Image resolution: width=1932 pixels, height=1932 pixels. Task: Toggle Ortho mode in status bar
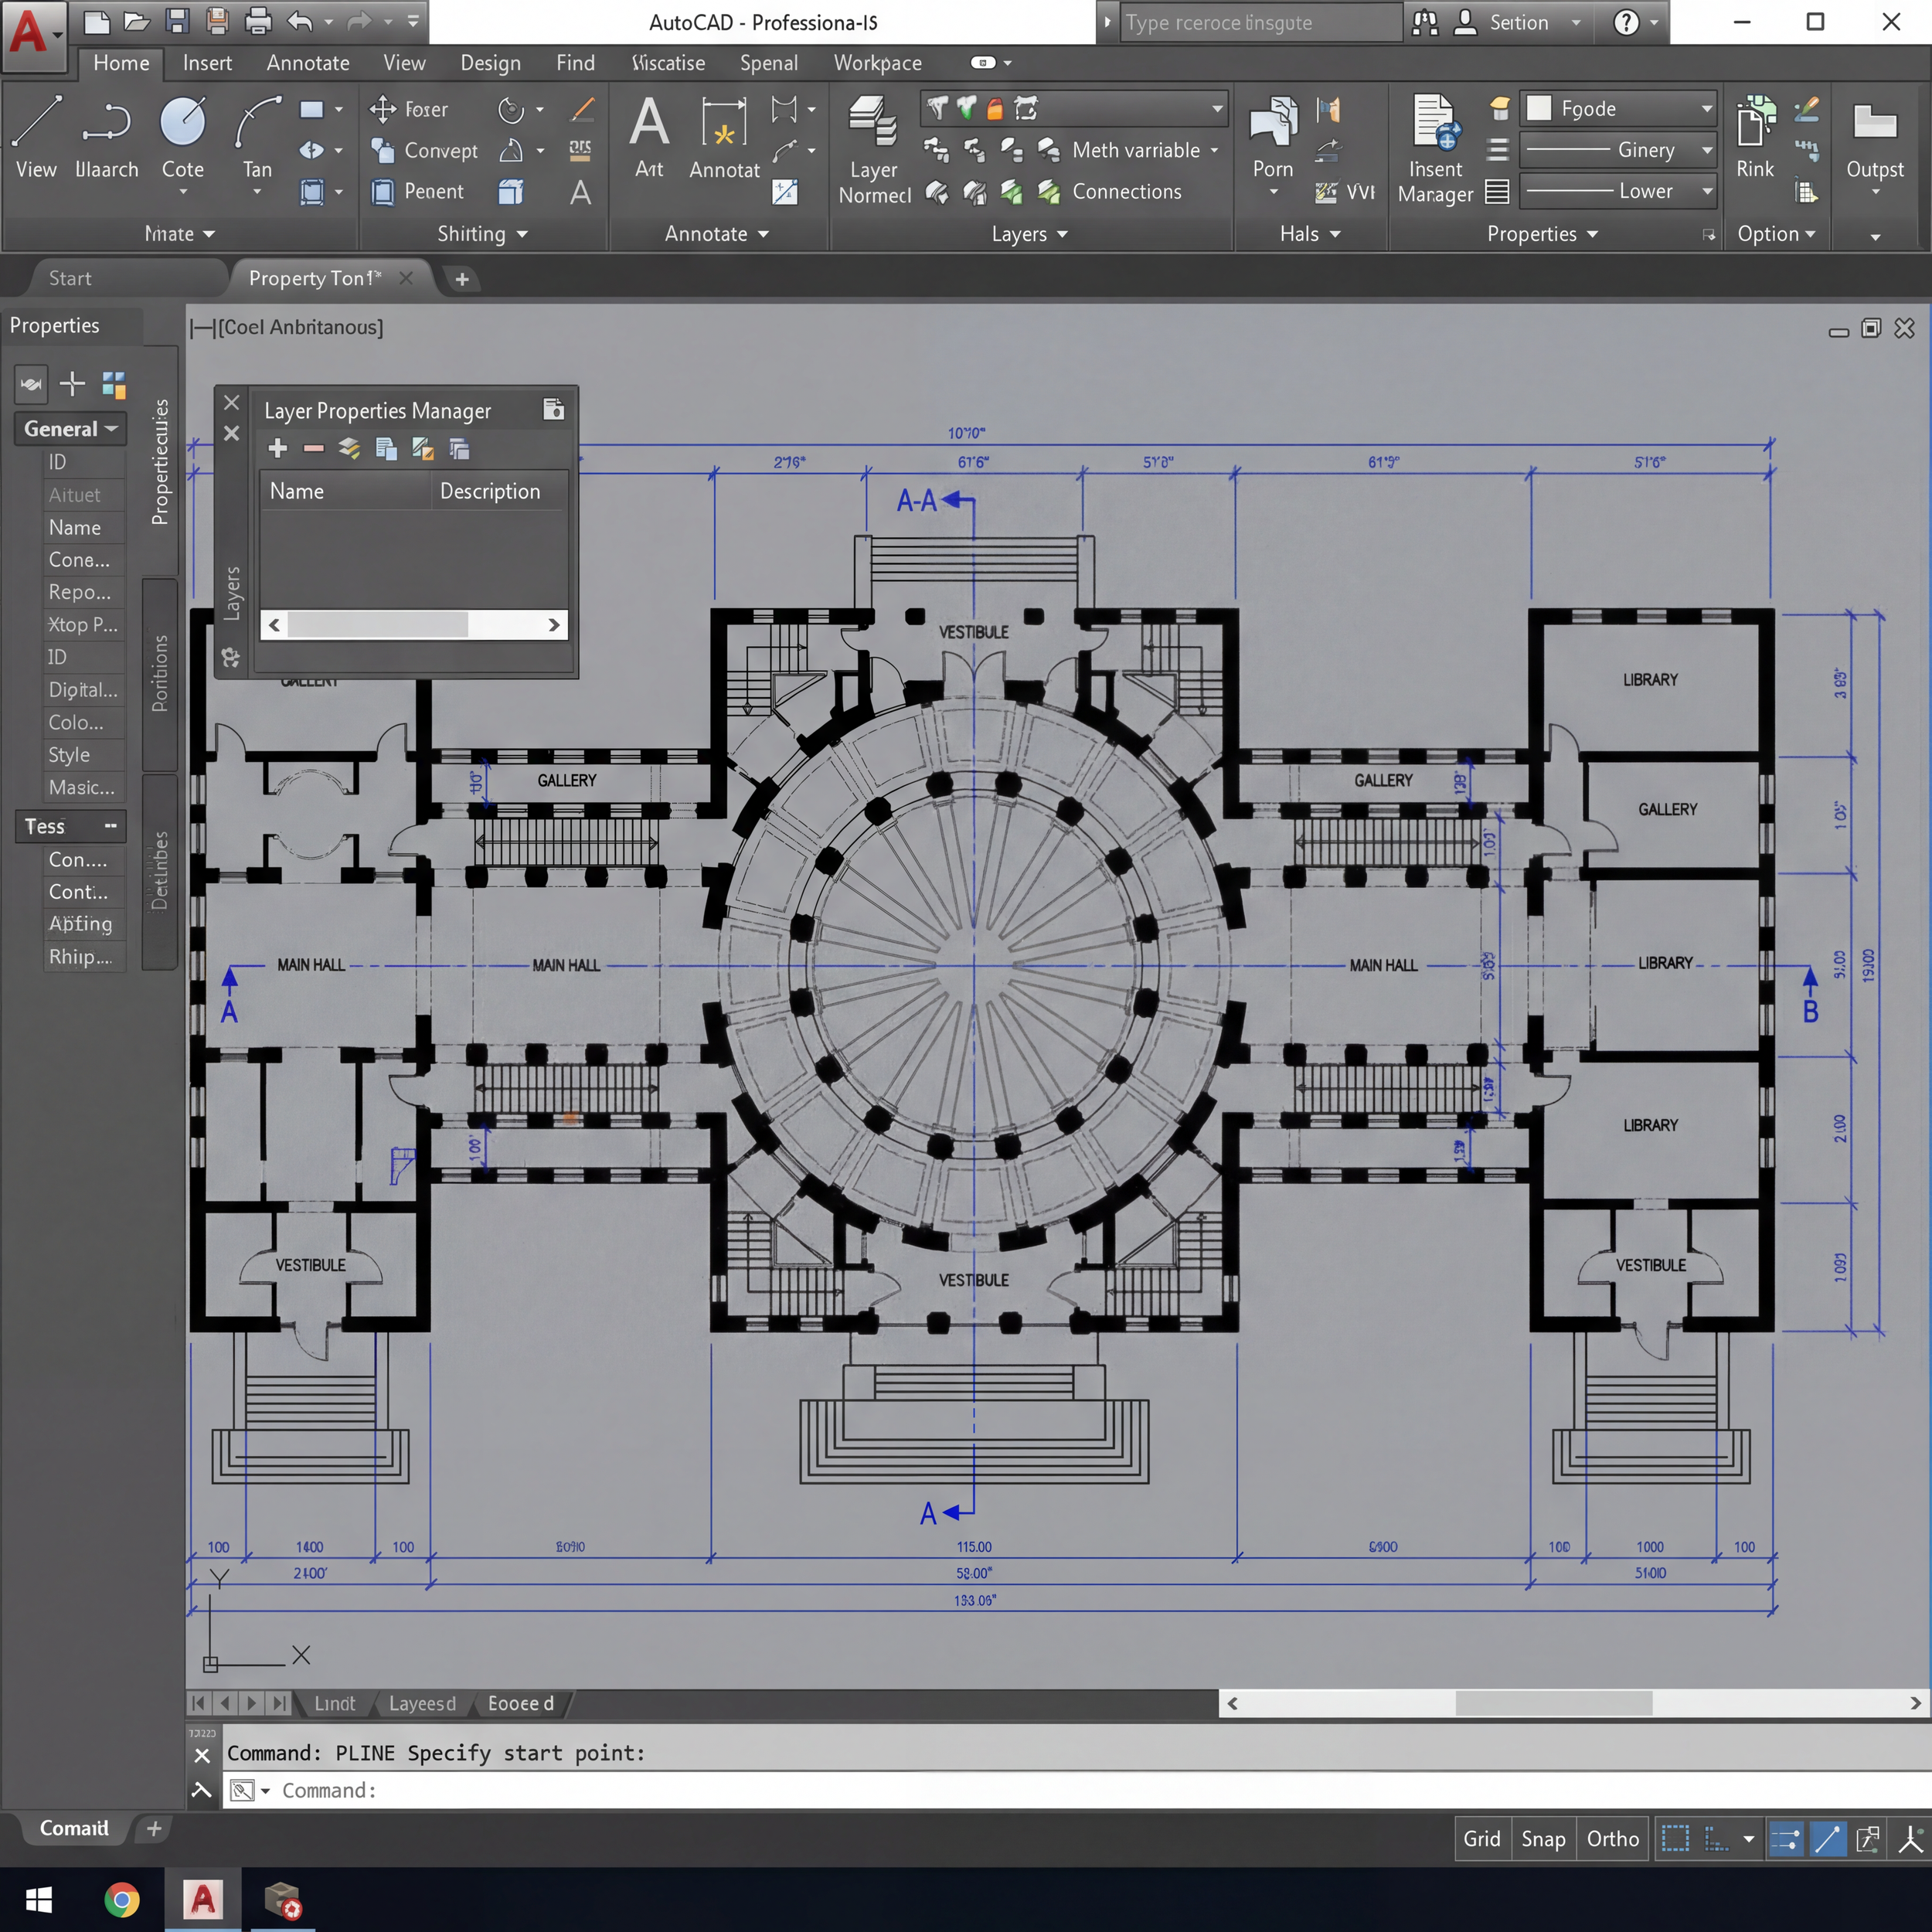(1612, 1838)
